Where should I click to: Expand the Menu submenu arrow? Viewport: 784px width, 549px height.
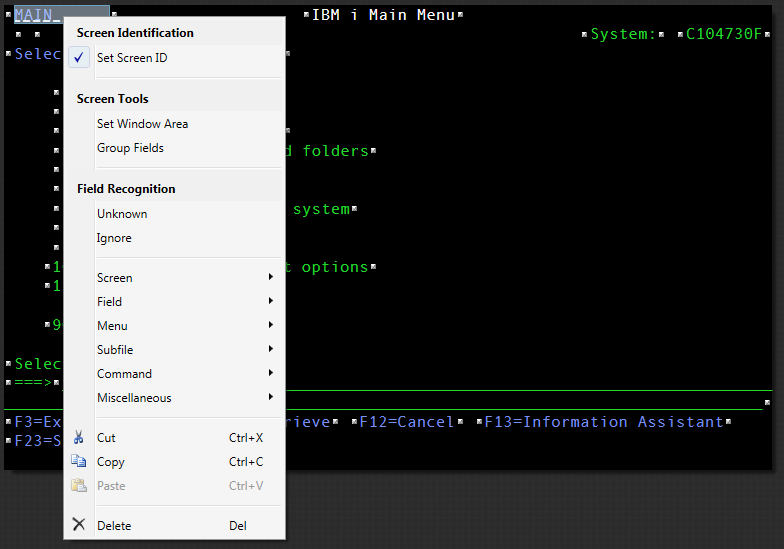(270, 325)
